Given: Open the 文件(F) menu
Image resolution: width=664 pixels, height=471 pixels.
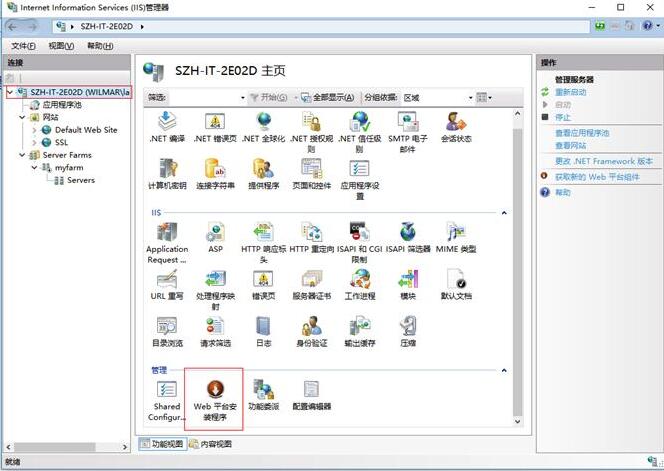Looking at the screenshot, I should (x=23, y=46).
